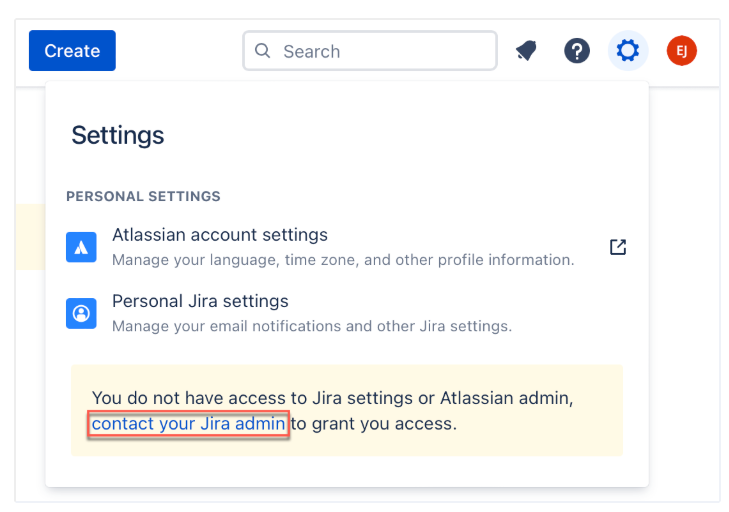The image size is (729, 512).
Task: Follow the contact your Jira admin link
Action: (x=188, y=424)
